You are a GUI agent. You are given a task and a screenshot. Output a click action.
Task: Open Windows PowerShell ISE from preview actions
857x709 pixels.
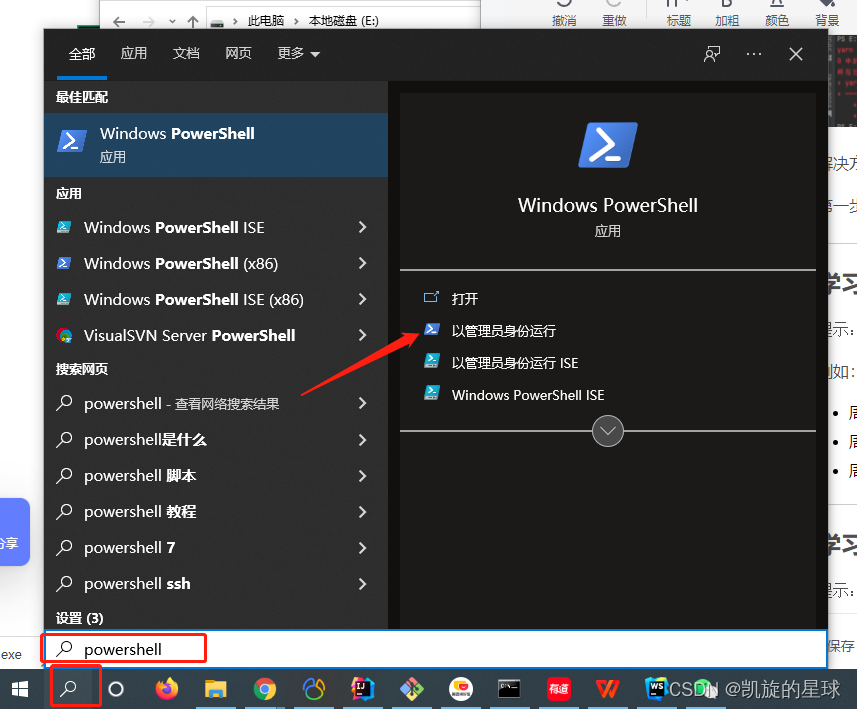527,395
